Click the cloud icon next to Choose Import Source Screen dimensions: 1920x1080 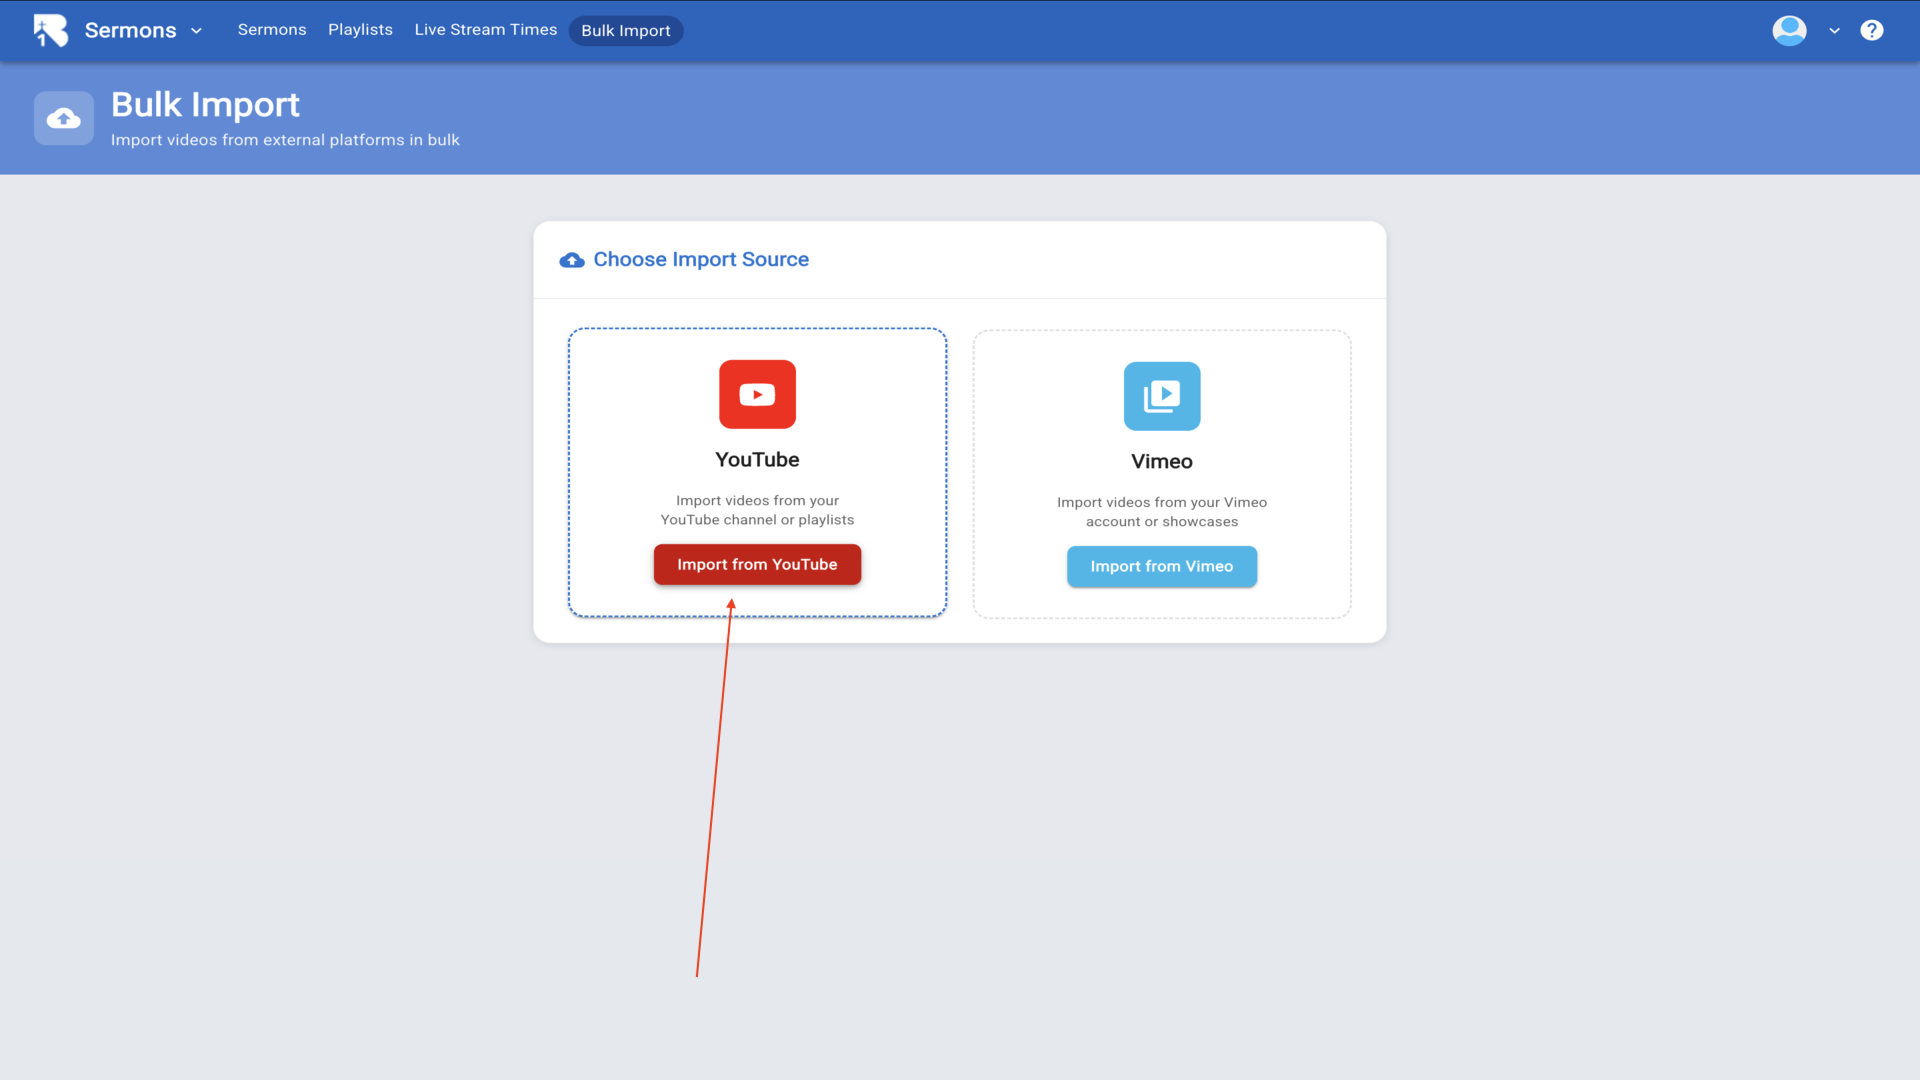[x=572, y=260]
